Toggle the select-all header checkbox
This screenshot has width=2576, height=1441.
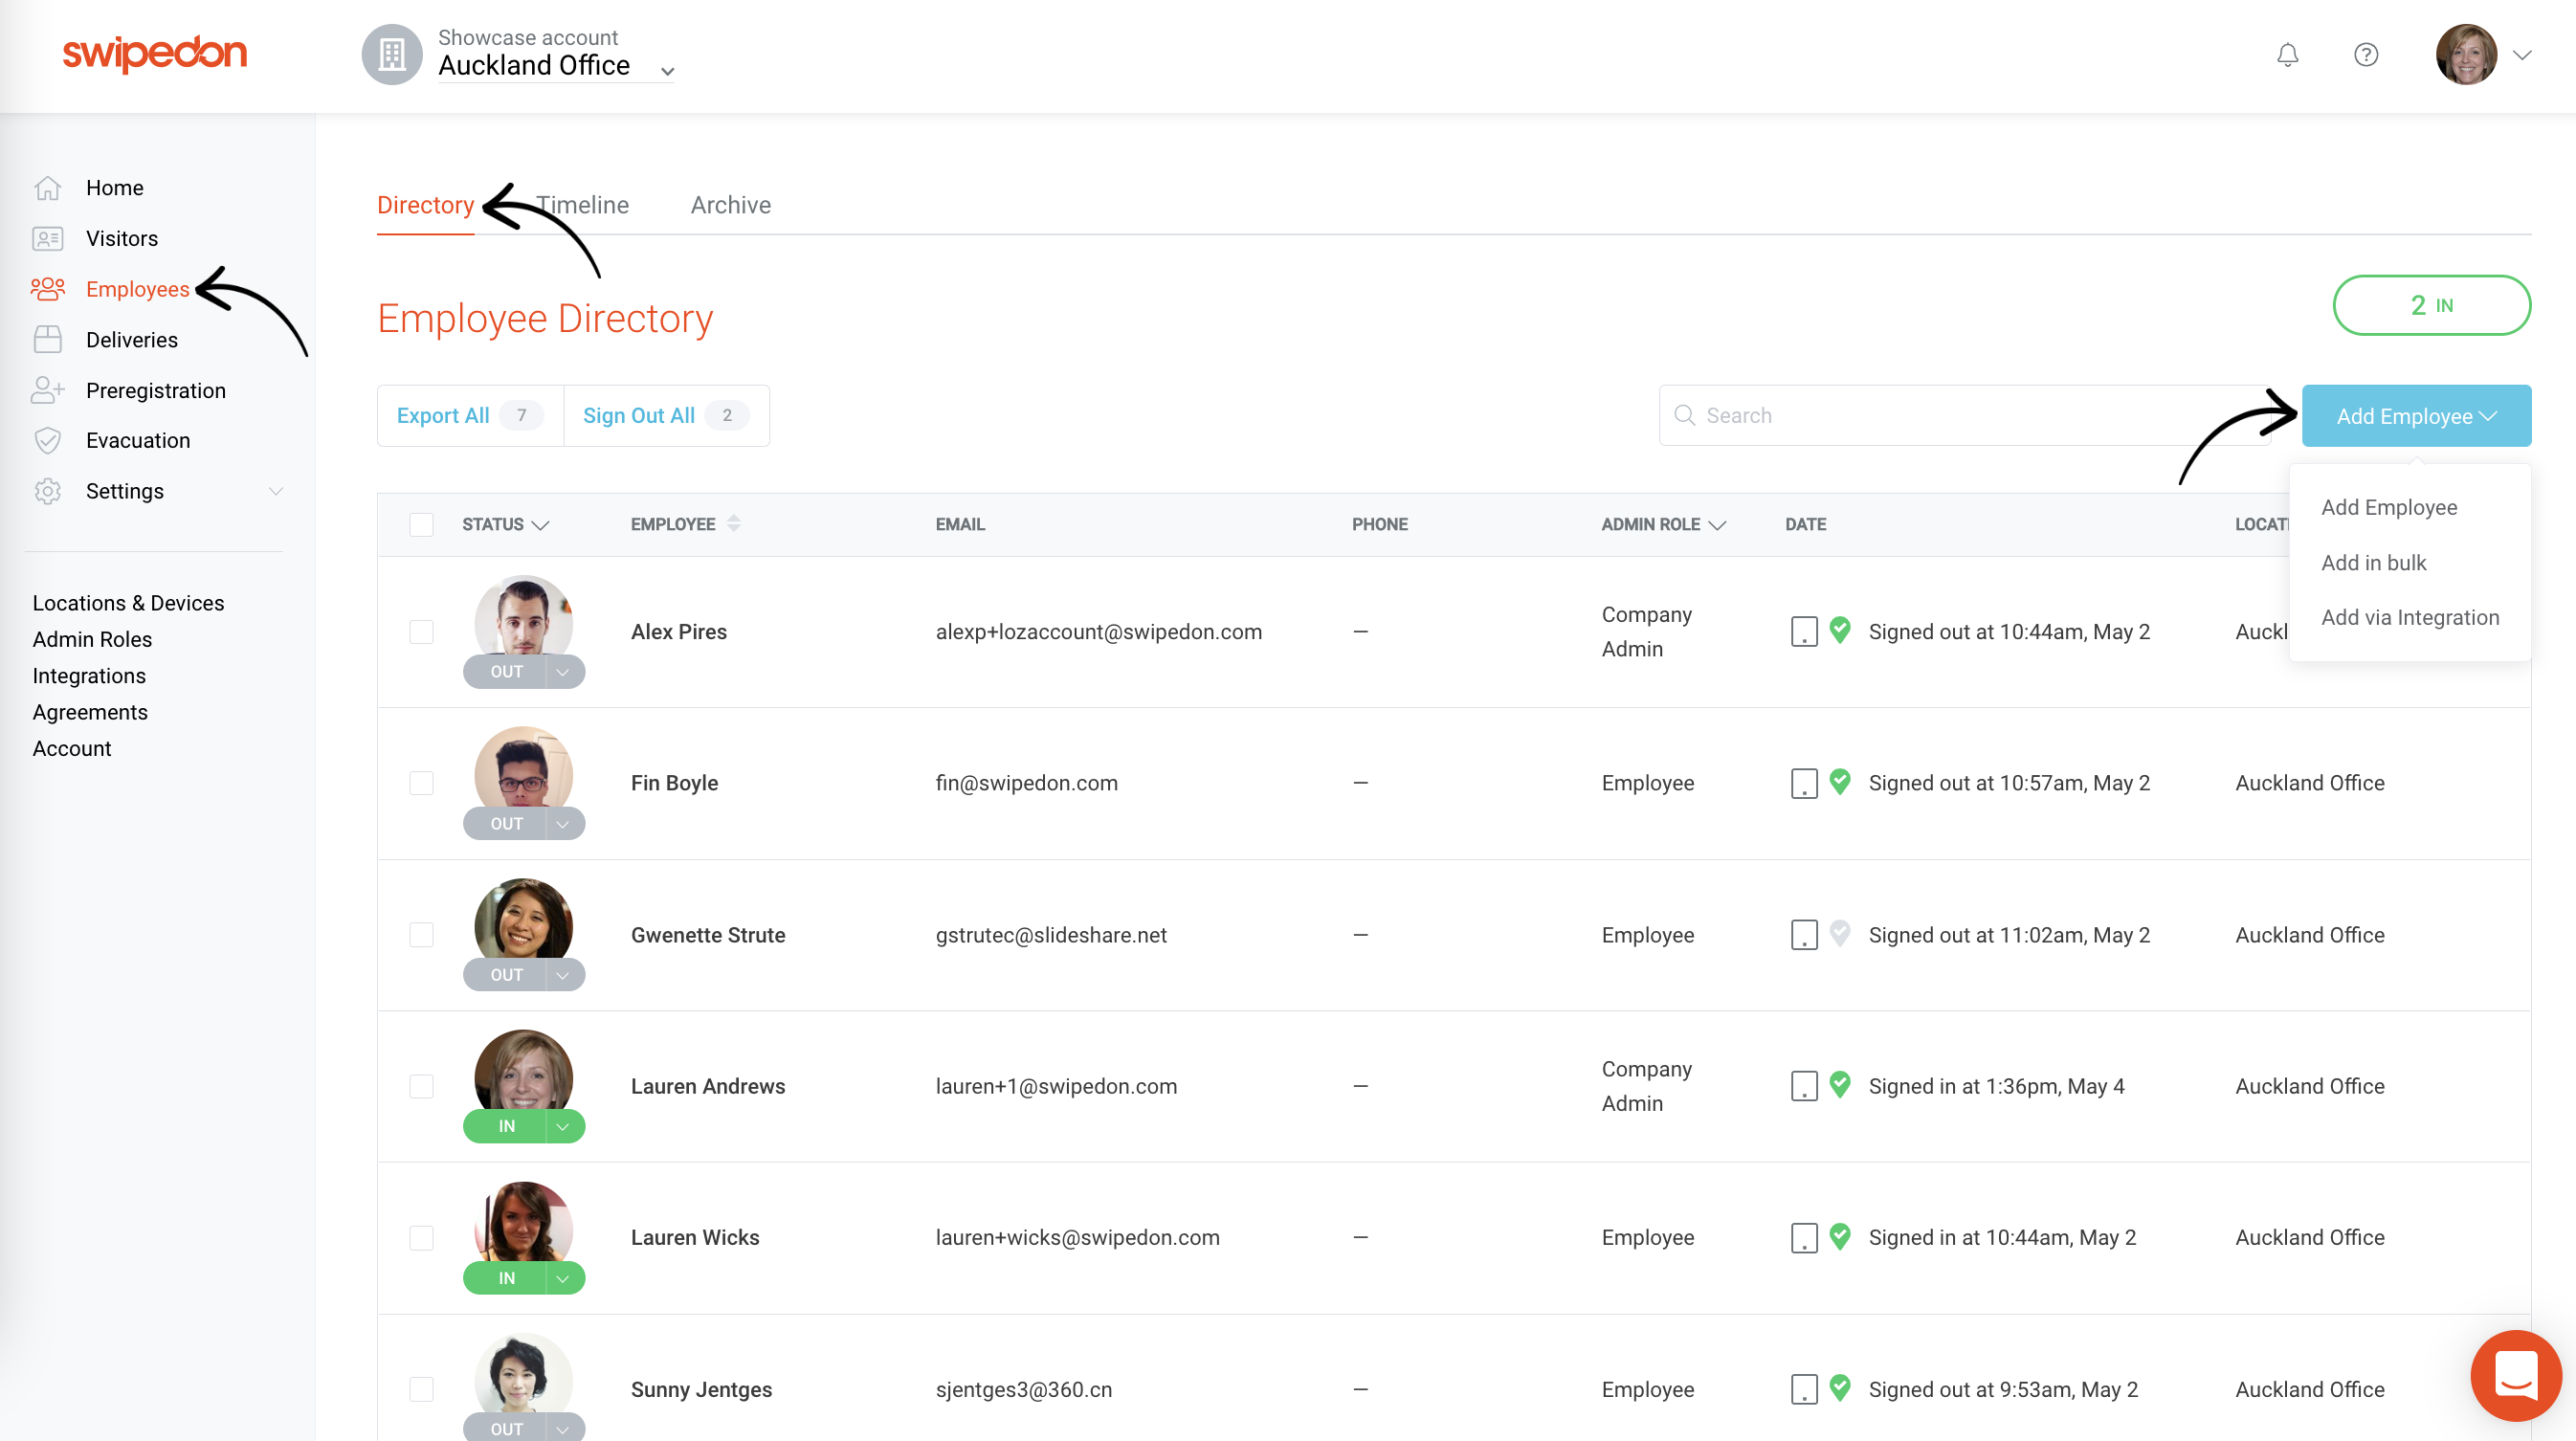tap(421, 524)
